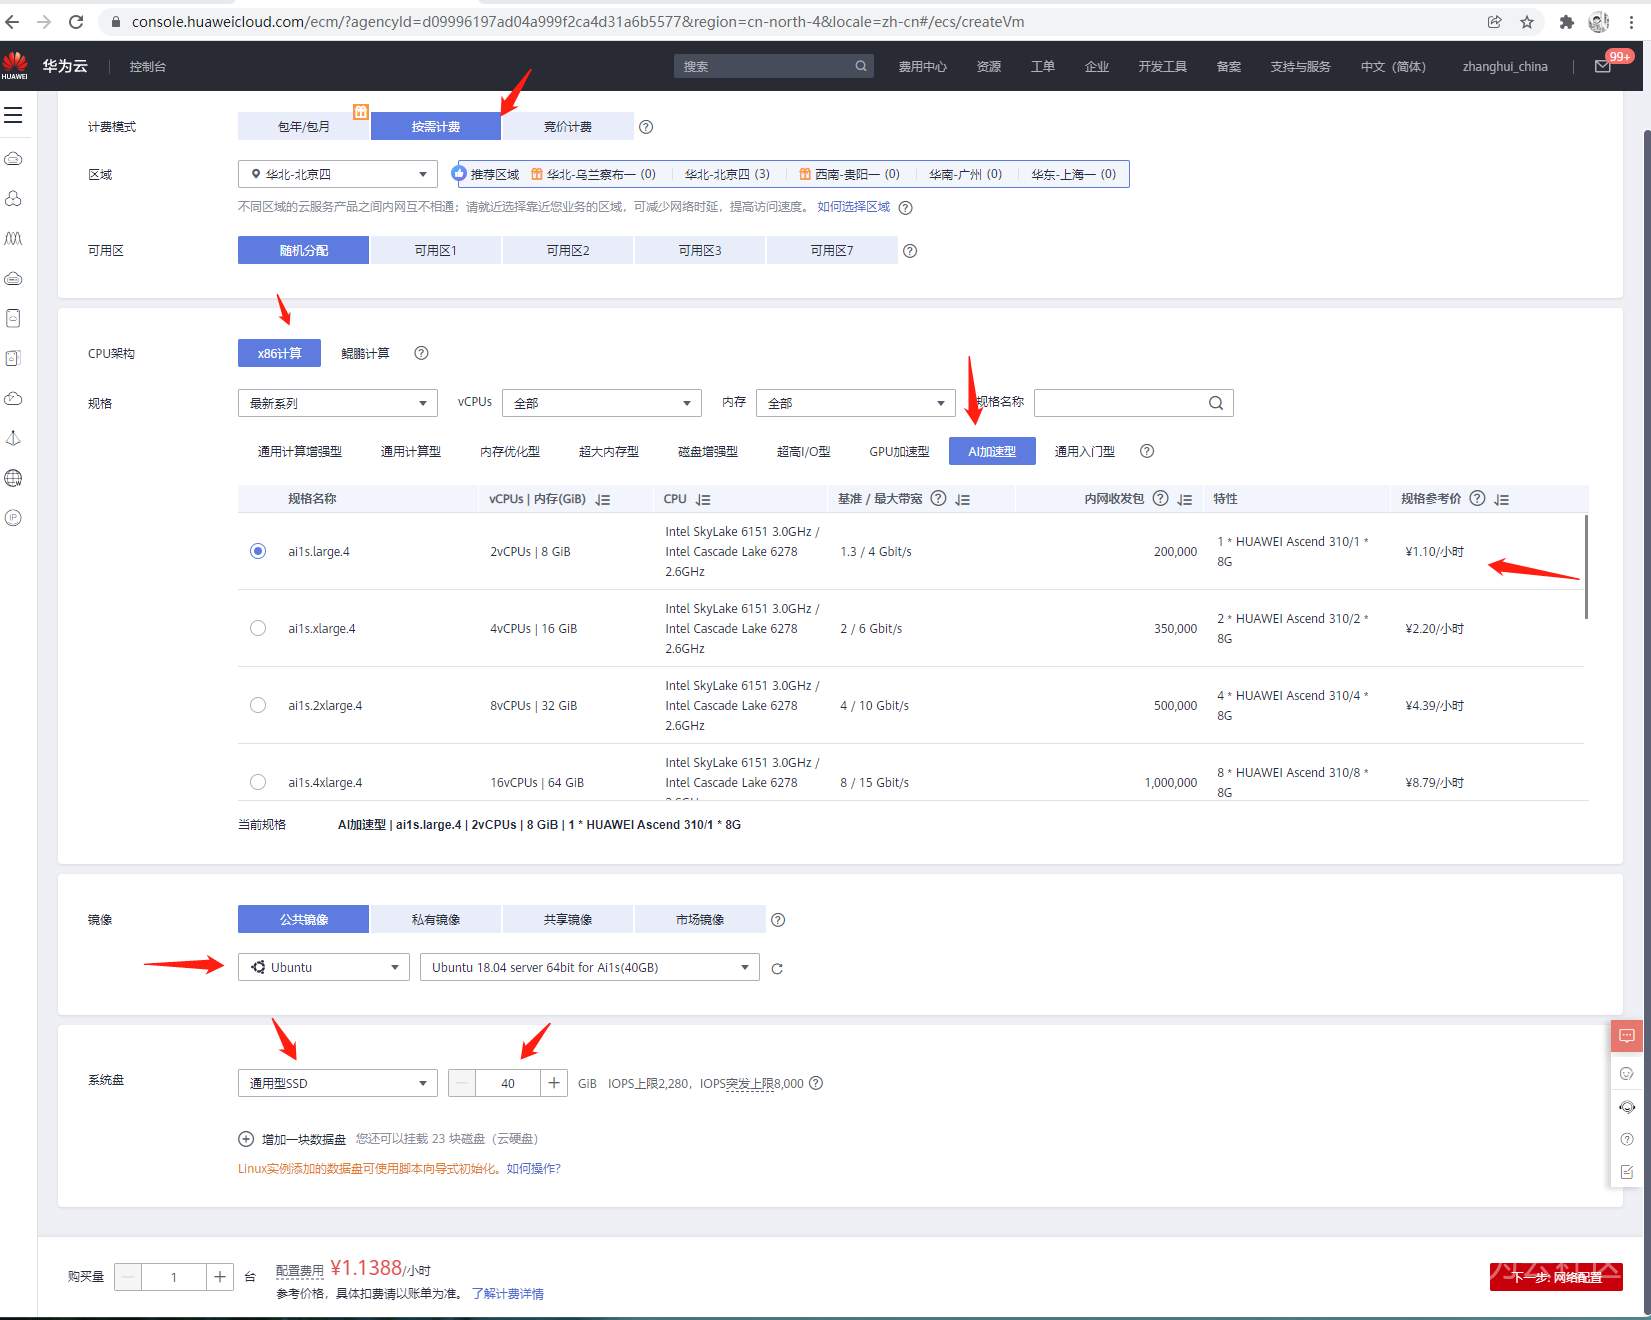This screenshot has height=1320, width=1651.
Task: Click the 规格名称 search input field
Action: [x=1134, y=403]
